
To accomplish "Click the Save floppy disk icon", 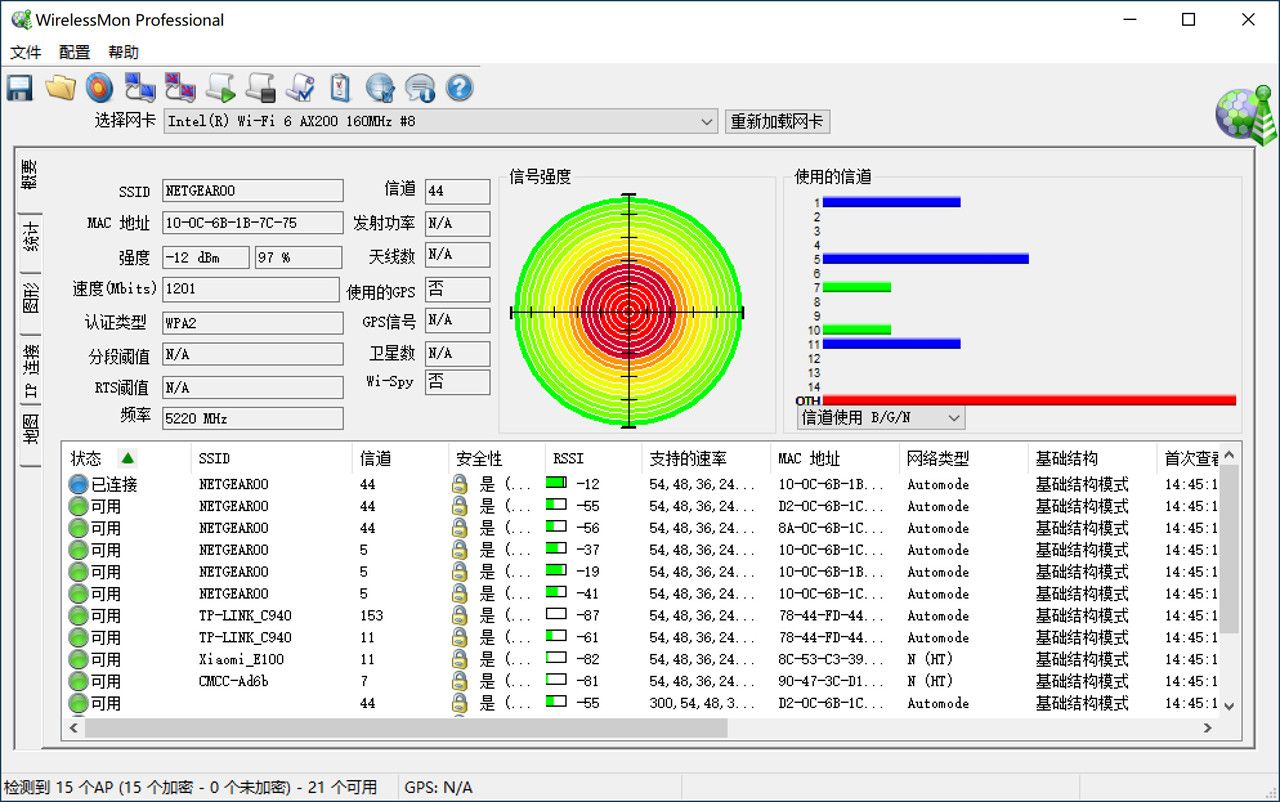I will pyautogui.click(x=19, y=88).
